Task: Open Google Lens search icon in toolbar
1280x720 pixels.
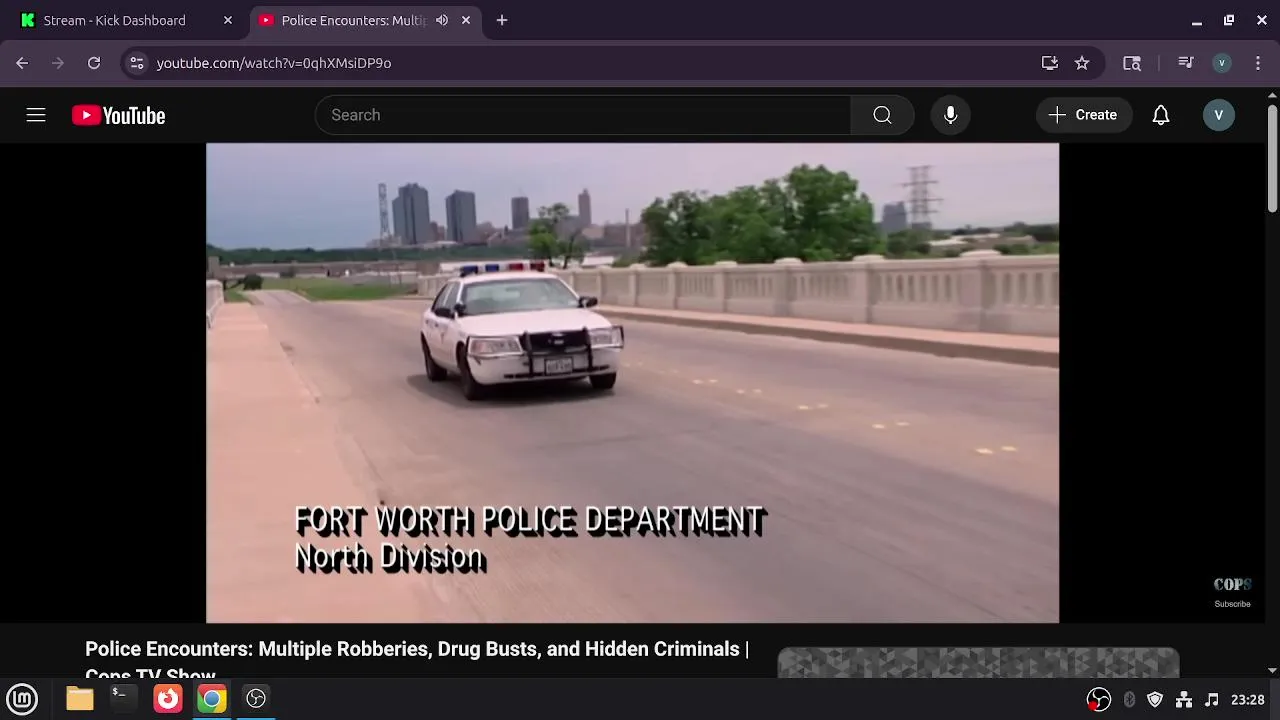Action: click(1132, 63)
